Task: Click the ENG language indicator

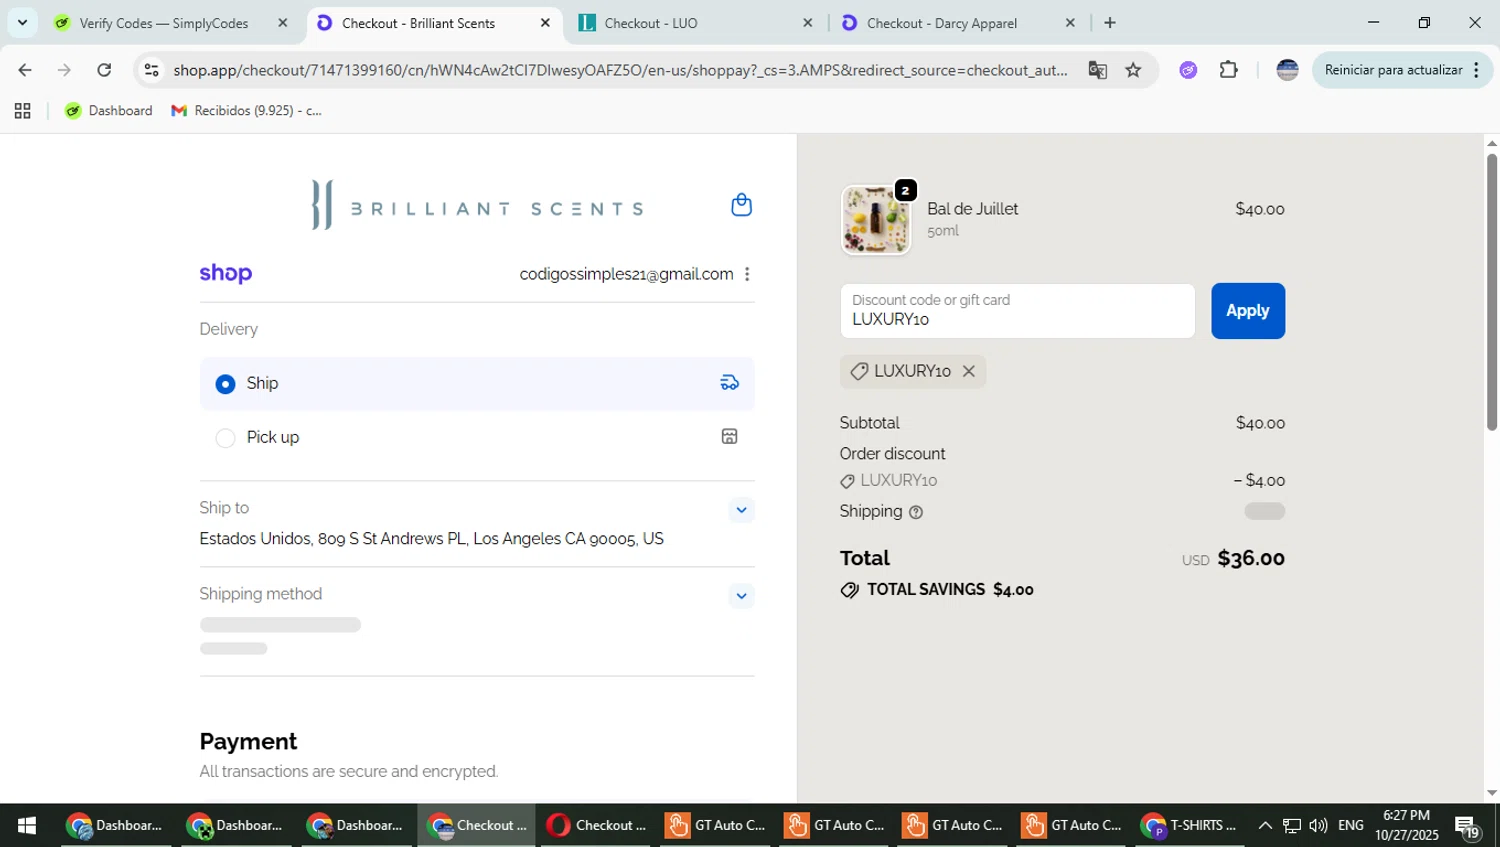Action: click(x=1351, y=826)
